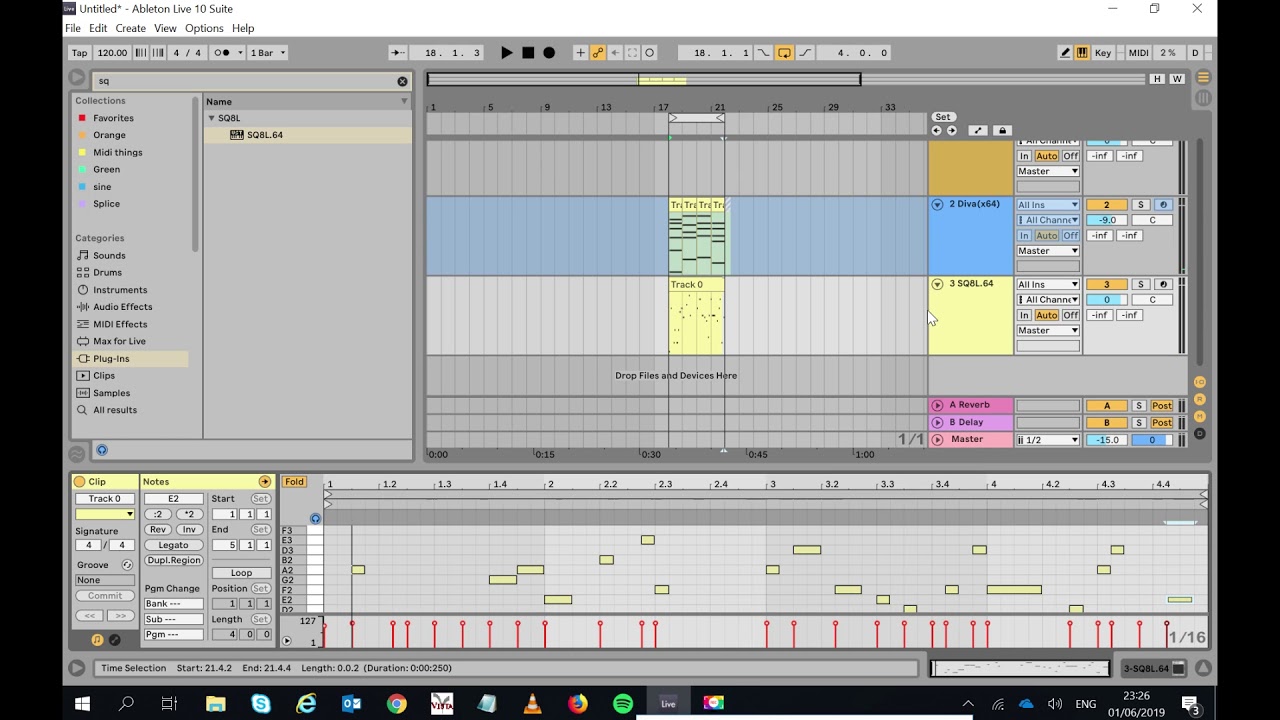The height and width of the screenshot is (720, 1280).
Task: Toggle the In/Out section show button
Action: [1200, 382]
